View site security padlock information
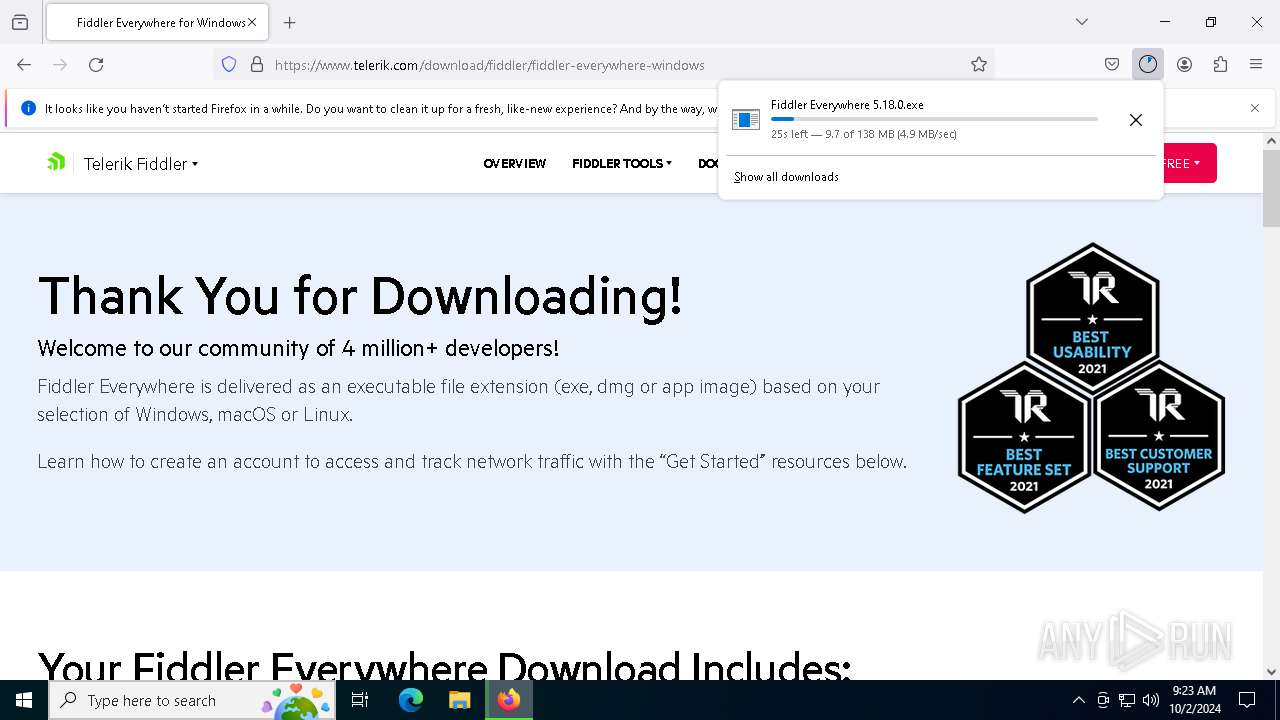 click(257, 65)
